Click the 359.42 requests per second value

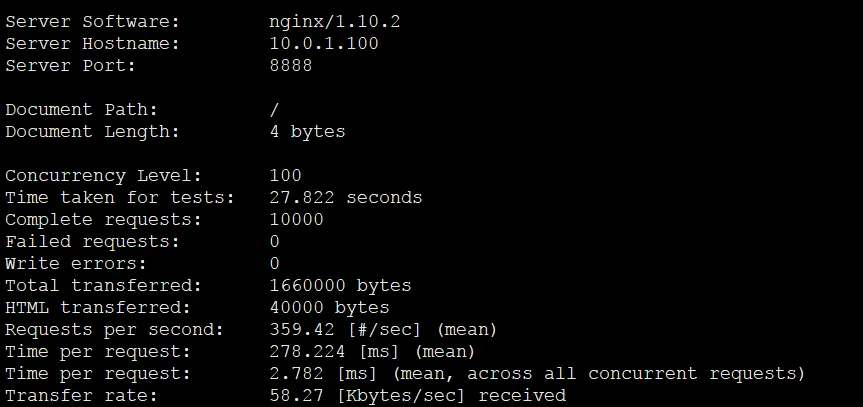tap(302, 330)
